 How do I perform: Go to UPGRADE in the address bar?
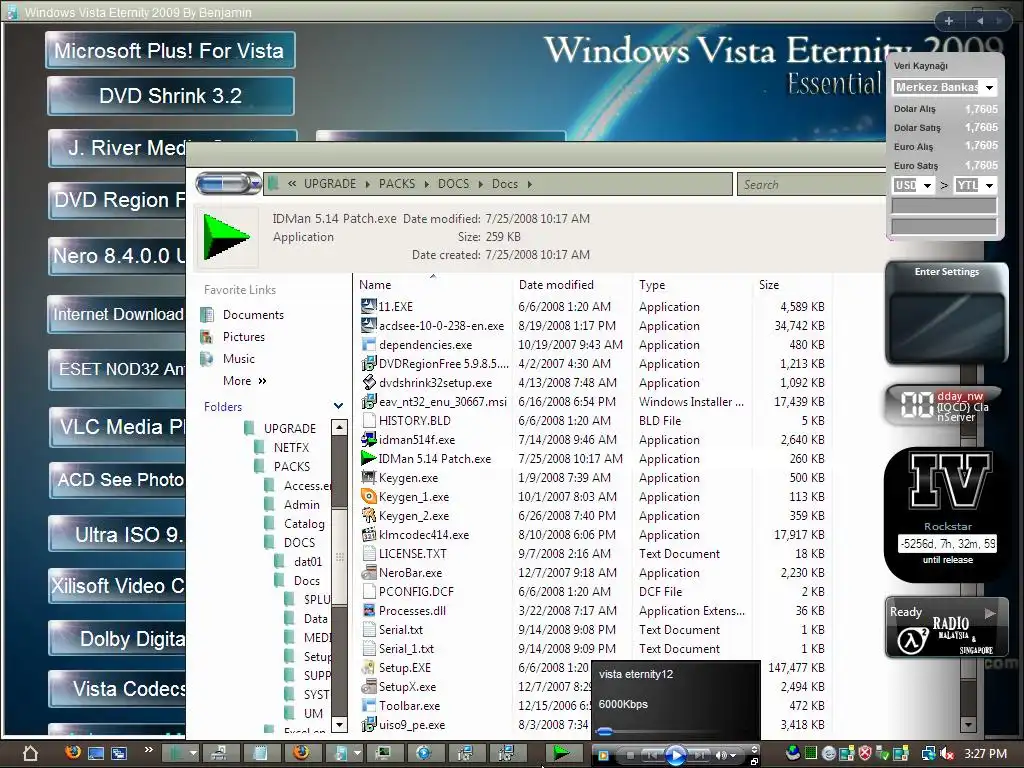click(x=330, y=184)
